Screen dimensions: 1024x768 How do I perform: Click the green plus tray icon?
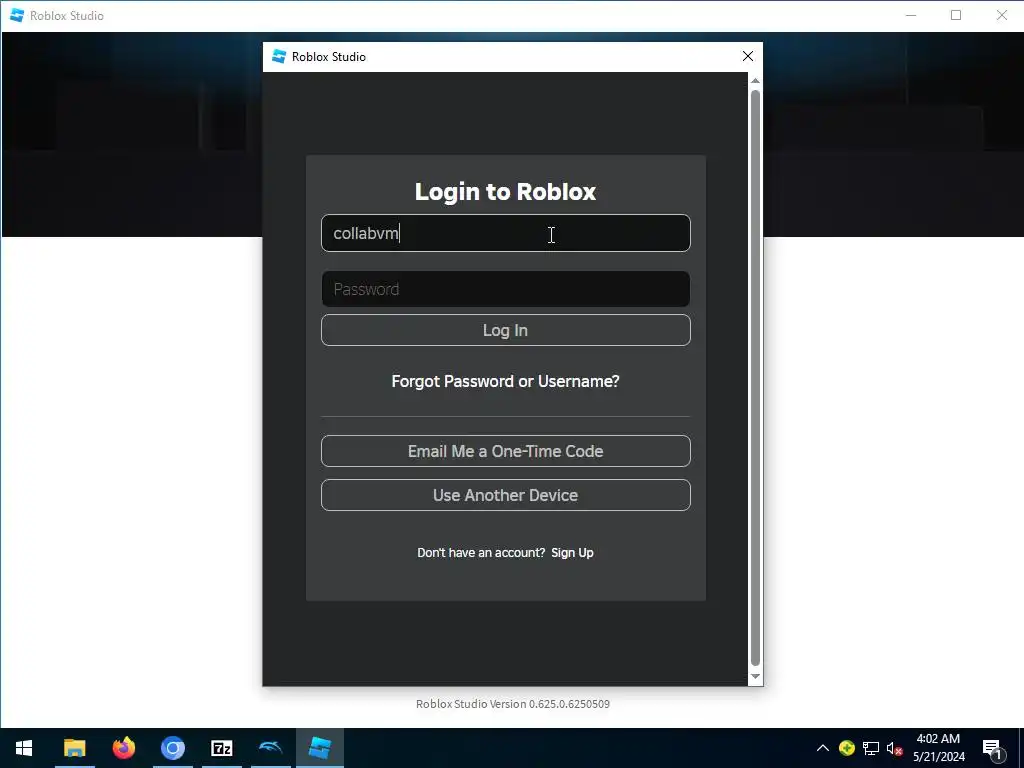[x=847, y=748]
